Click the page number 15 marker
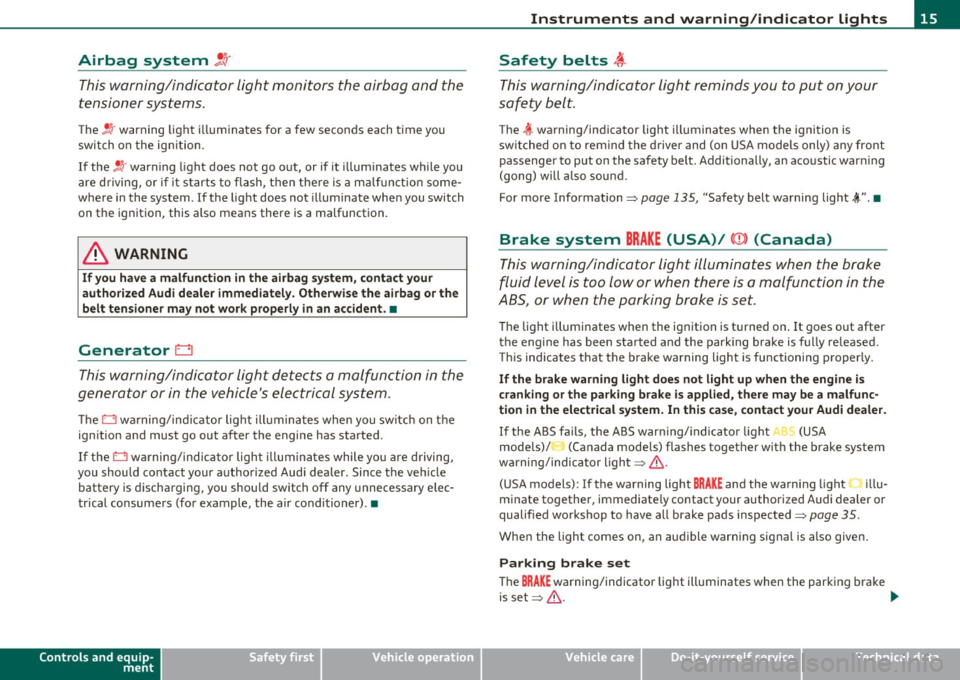 click(x=929, y=18)
